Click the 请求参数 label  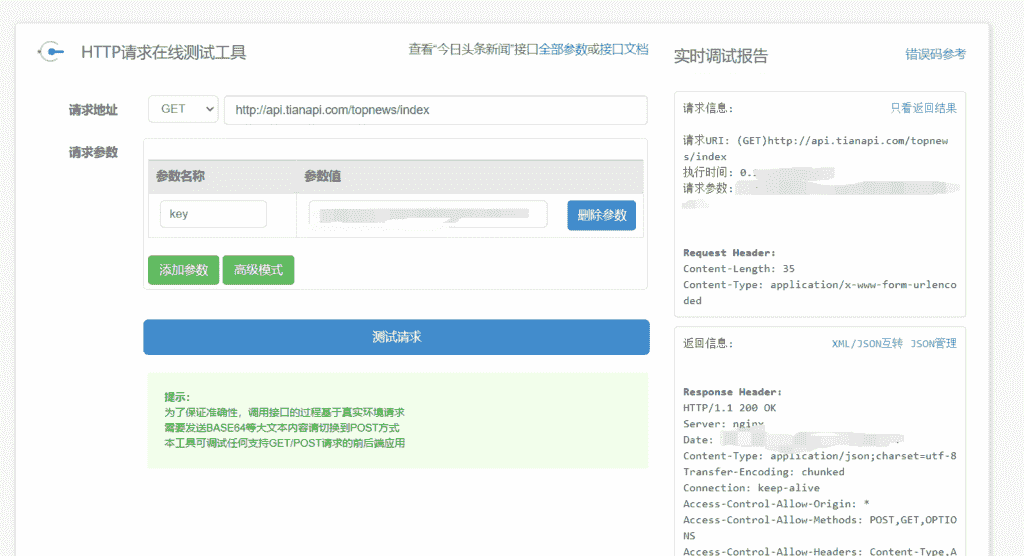point(93,152)
